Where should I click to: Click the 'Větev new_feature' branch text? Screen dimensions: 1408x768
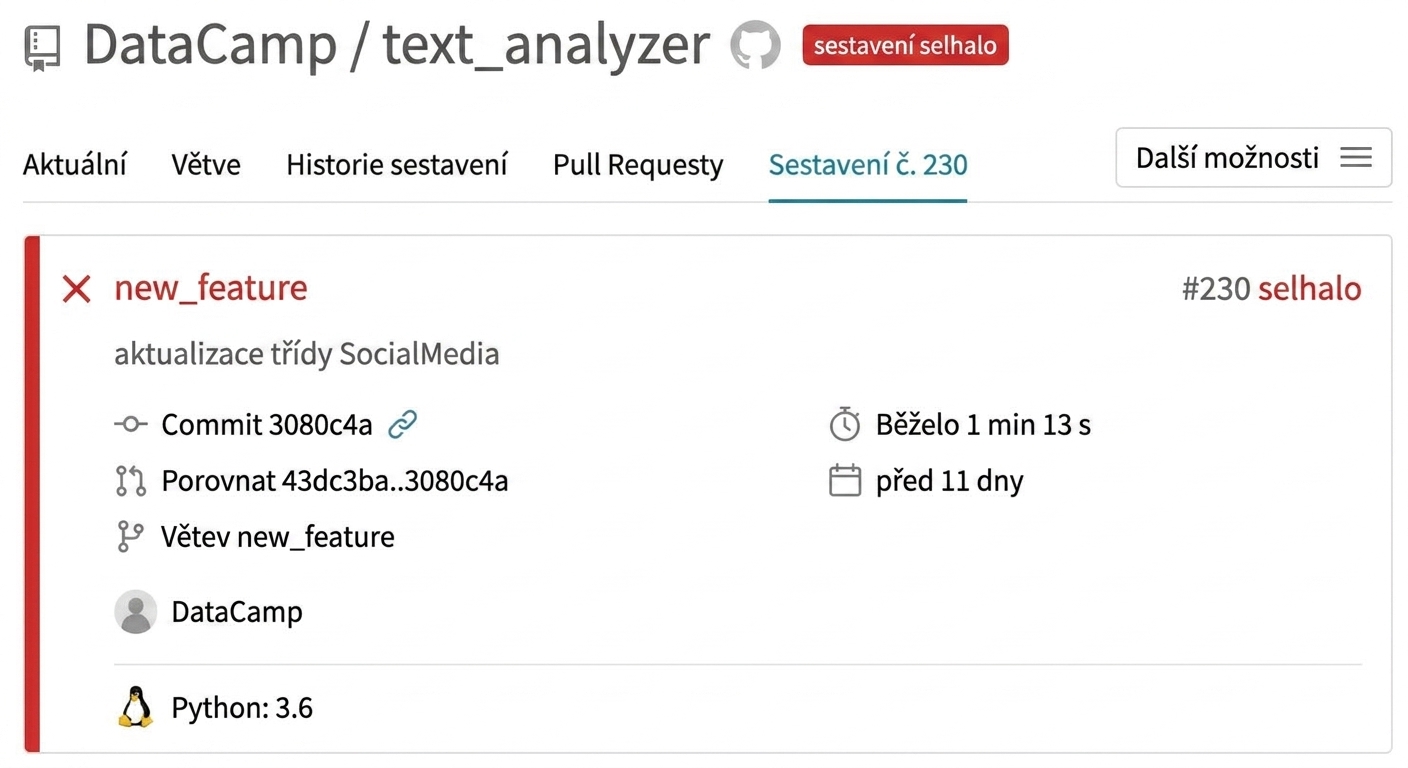278,537
